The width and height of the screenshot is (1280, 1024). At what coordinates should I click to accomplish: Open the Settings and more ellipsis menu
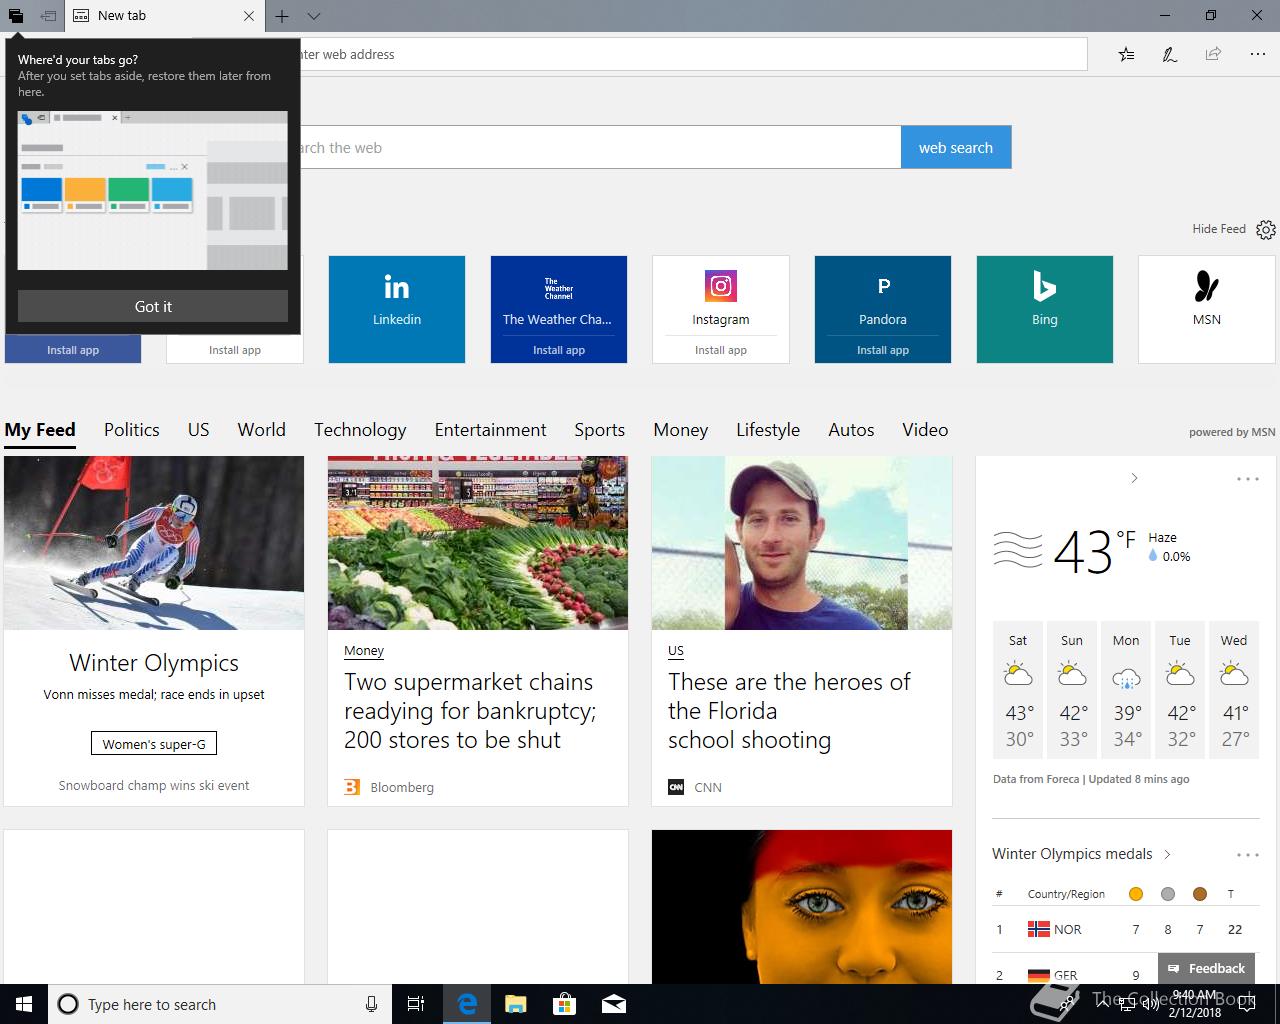pyautogui.click(x=1257, y=54)
